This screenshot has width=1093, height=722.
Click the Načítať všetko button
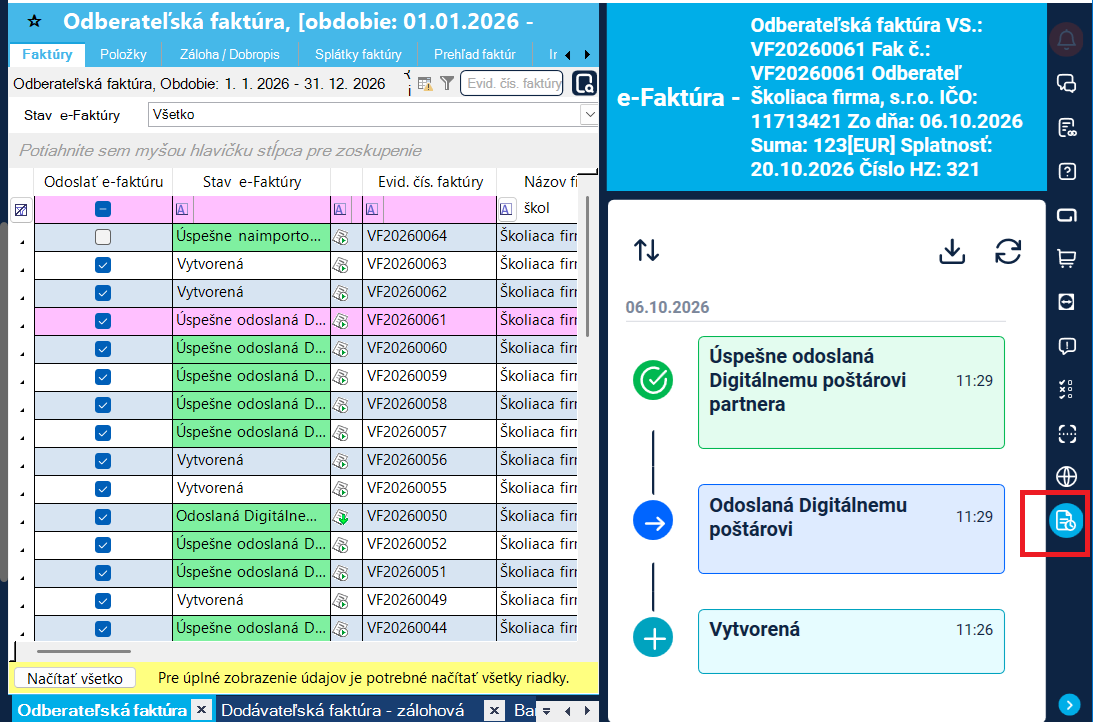click(75, 678)
